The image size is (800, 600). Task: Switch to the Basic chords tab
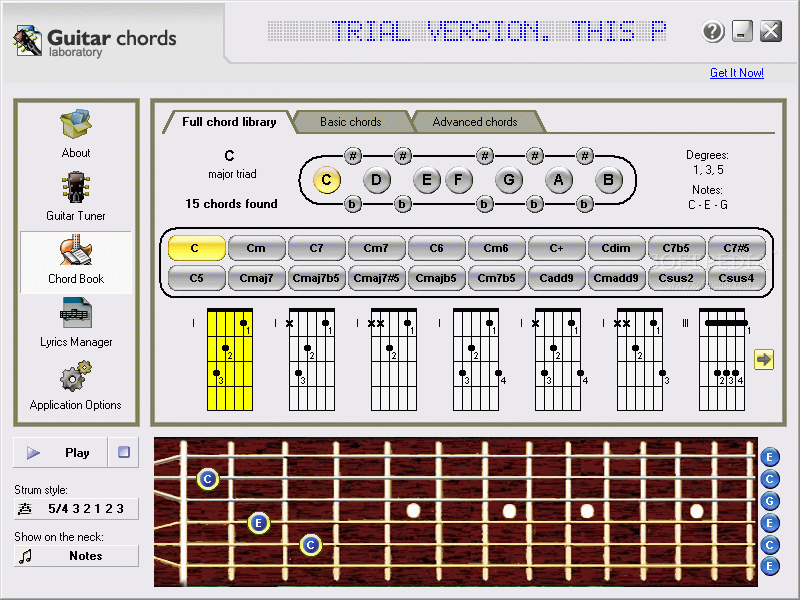point(351,122)
